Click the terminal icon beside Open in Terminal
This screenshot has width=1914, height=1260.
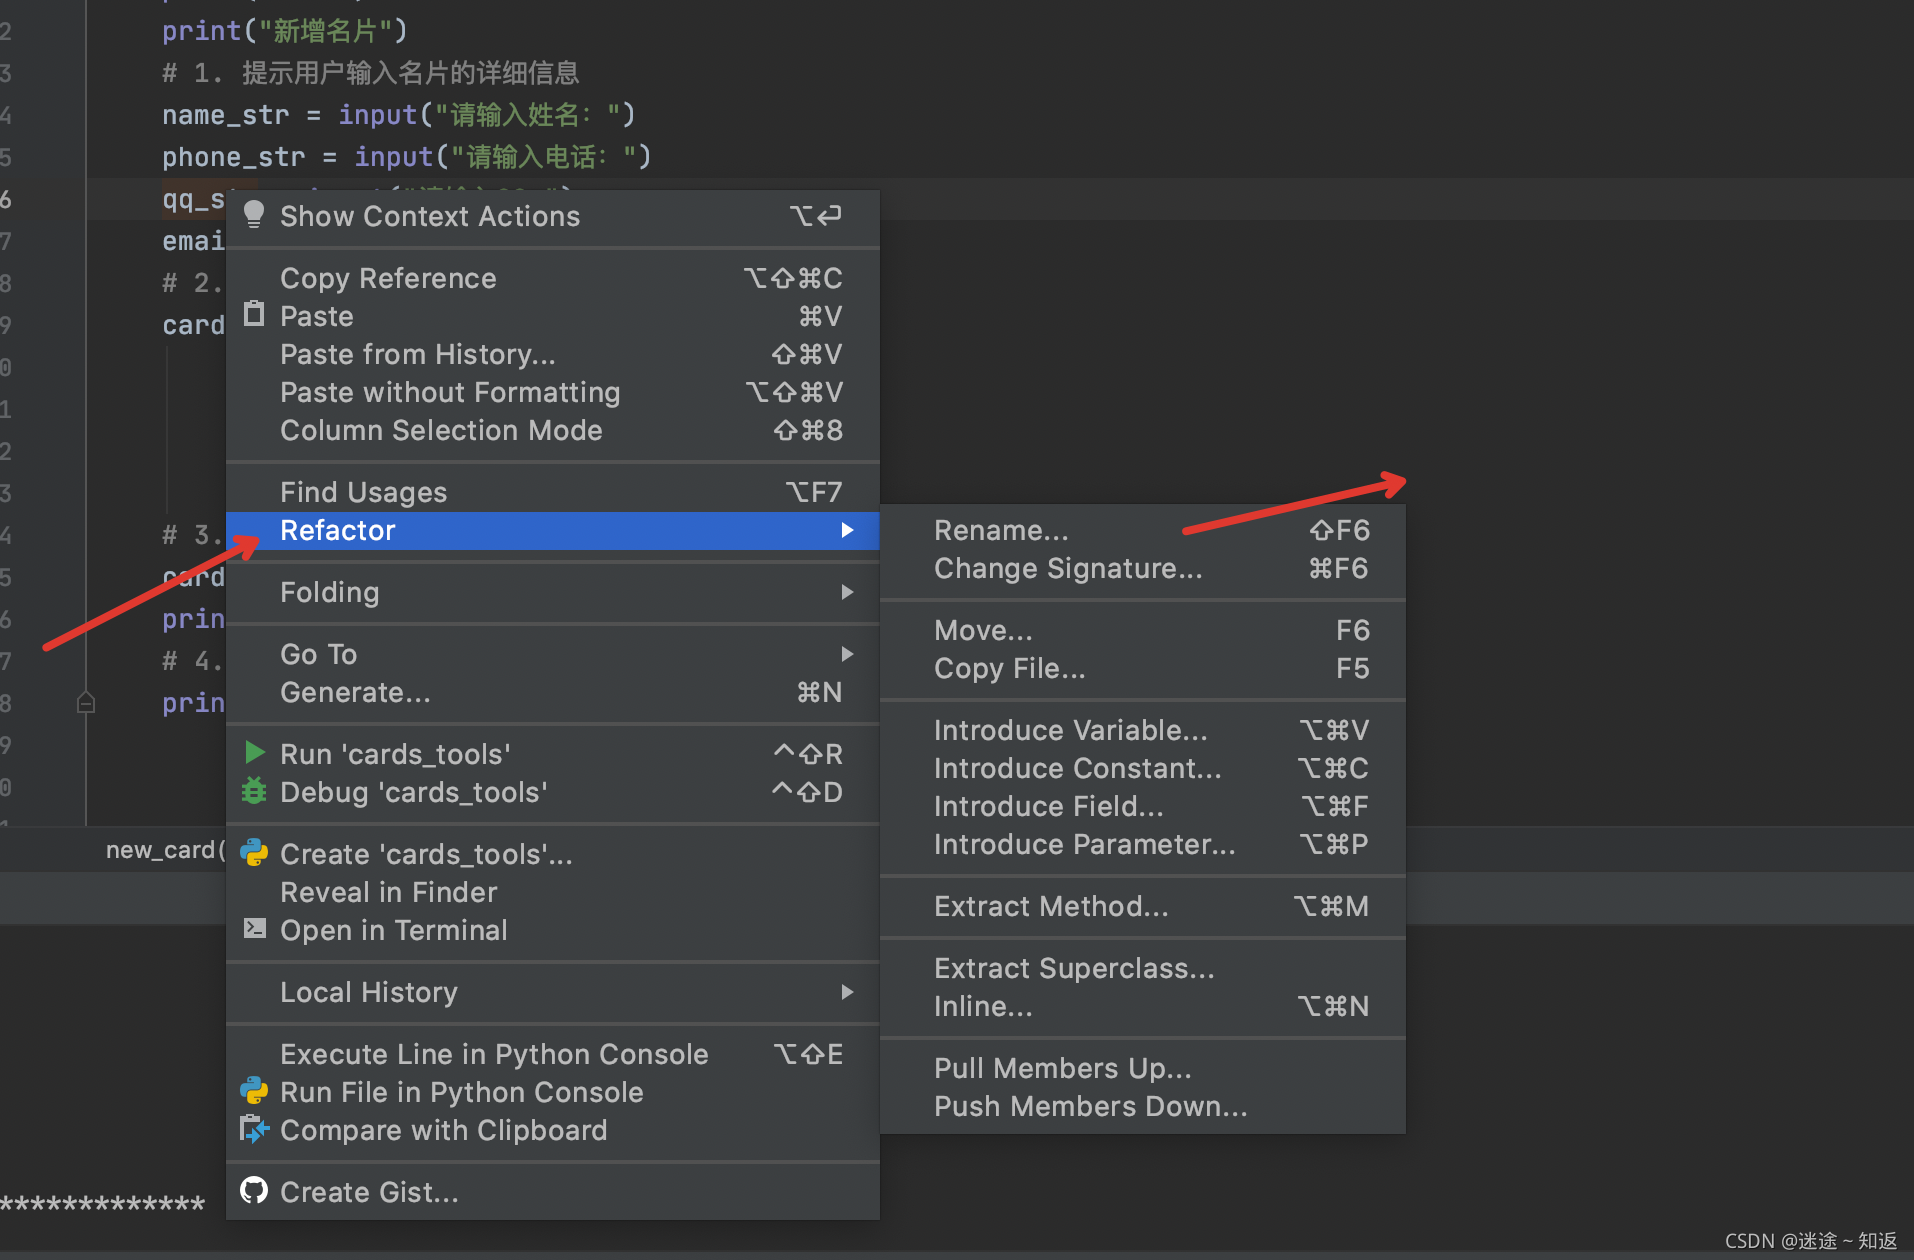[x=255, y=928]
